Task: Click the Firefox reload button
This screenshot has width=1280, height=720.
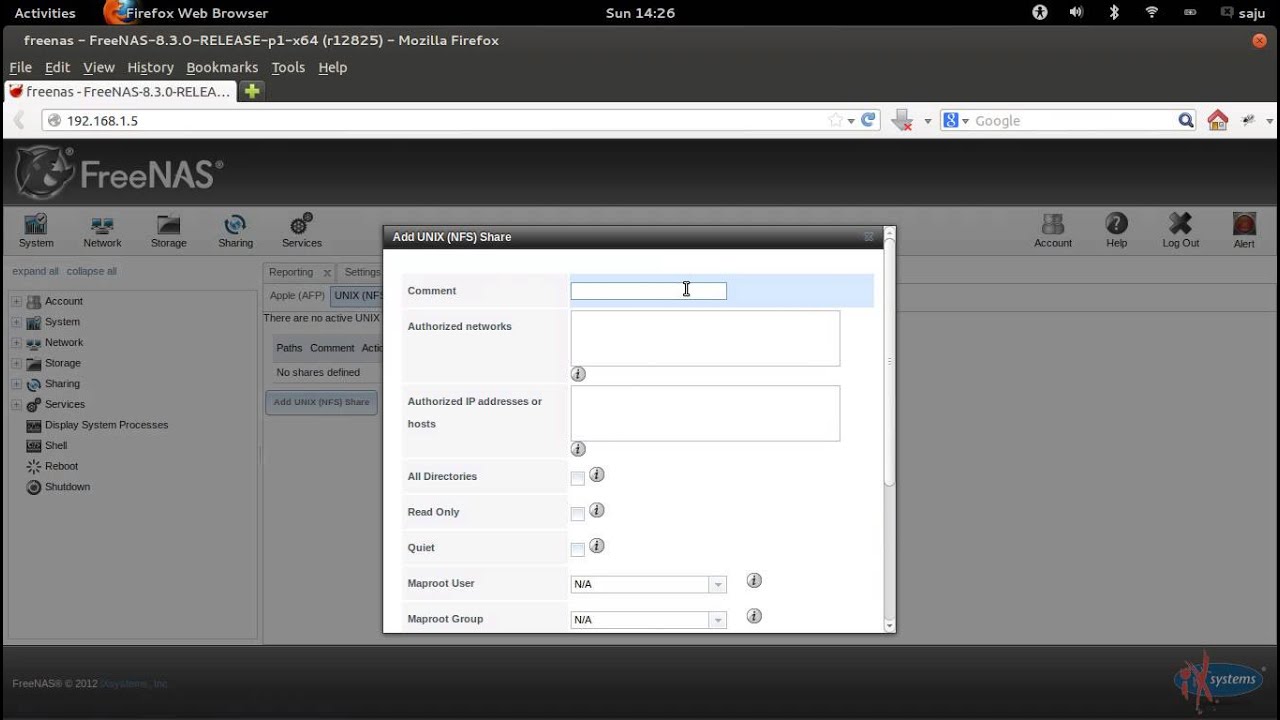Action: click(868, 120)
